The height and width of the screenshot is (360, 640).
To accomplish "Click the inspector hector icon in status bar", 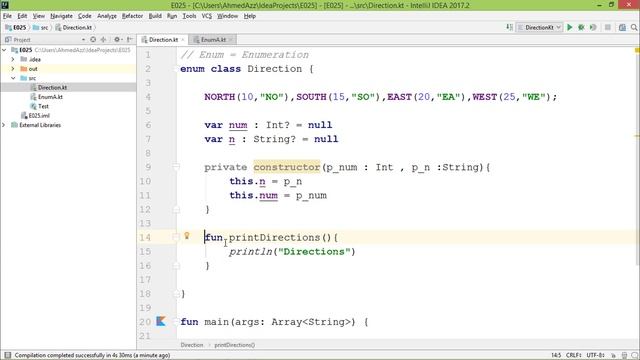I will tap(624, 356).
